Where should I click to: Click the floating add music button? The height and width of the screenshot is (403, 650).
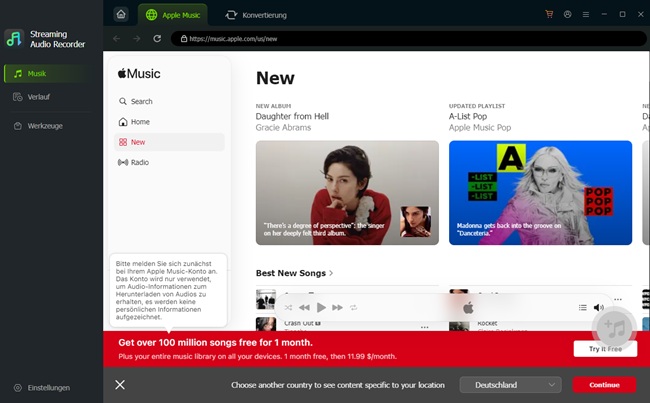616,328
